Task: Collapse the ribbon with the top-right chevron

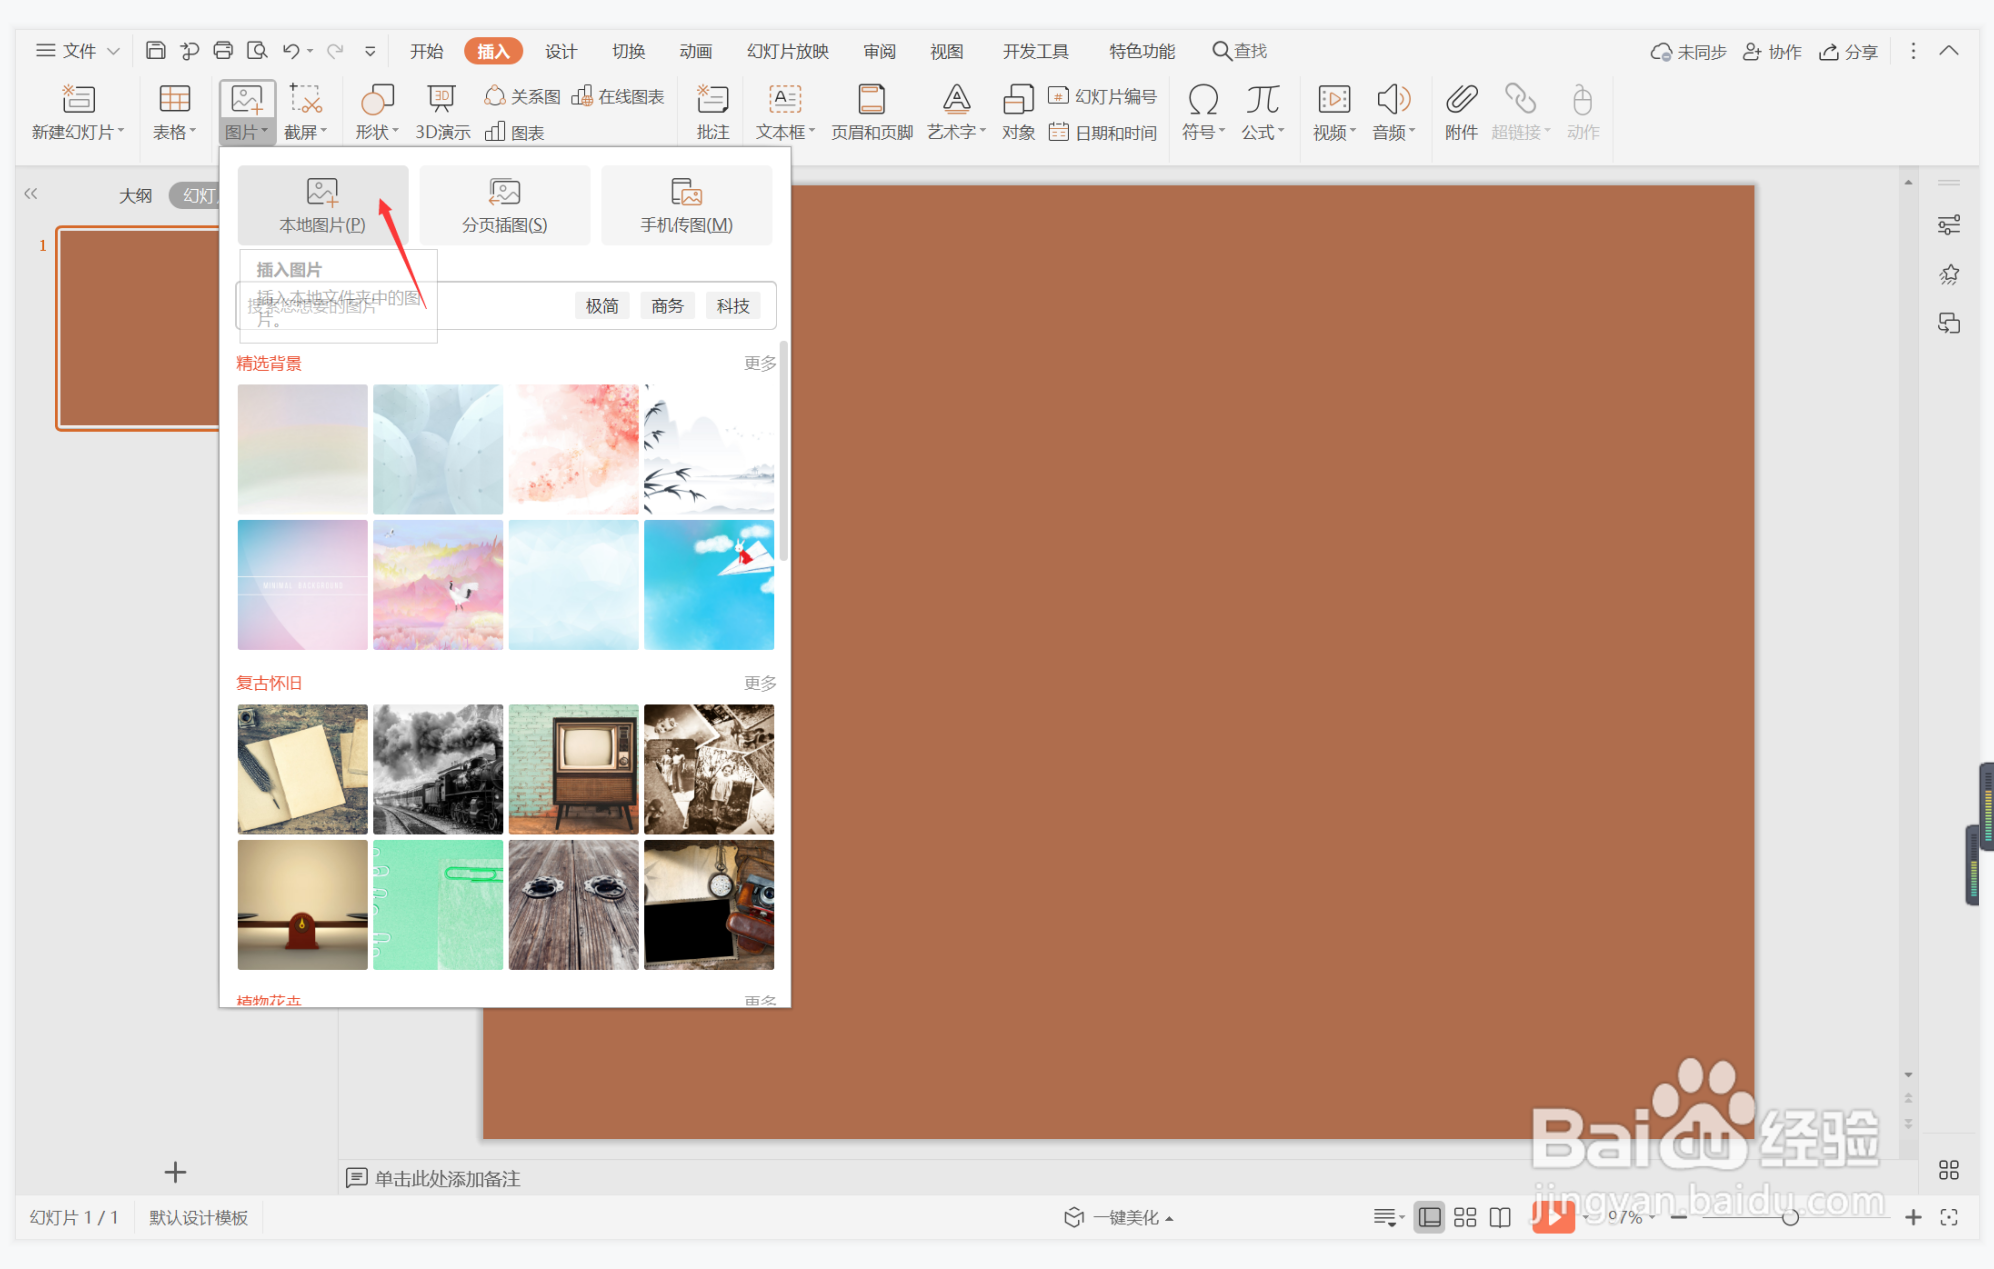Action: pos(1949,51)
